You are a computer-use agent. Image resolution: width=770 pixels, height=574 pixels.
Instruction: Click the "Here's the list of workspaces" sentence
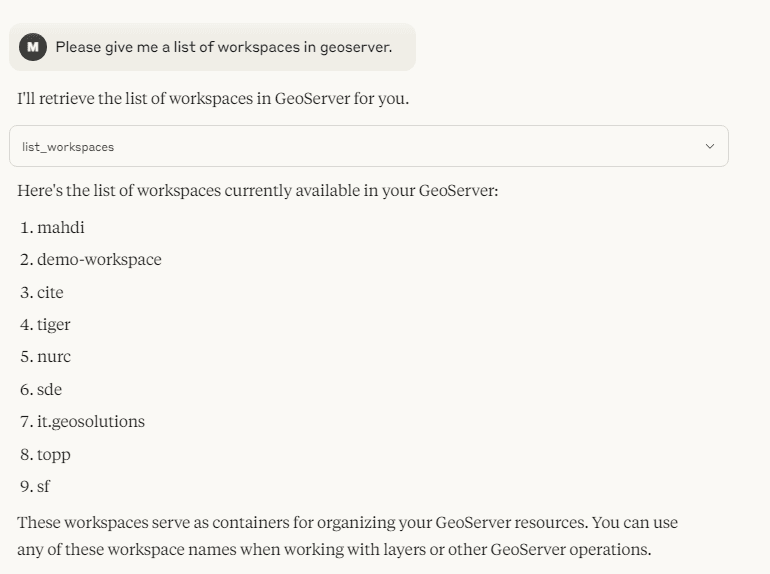click(x=258, y=191)
